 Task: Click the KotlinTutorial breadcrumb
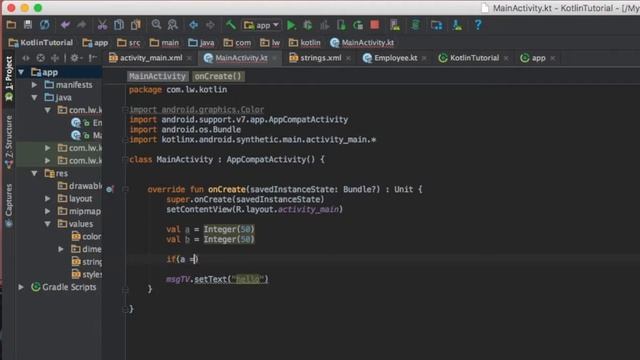(41, 42)
